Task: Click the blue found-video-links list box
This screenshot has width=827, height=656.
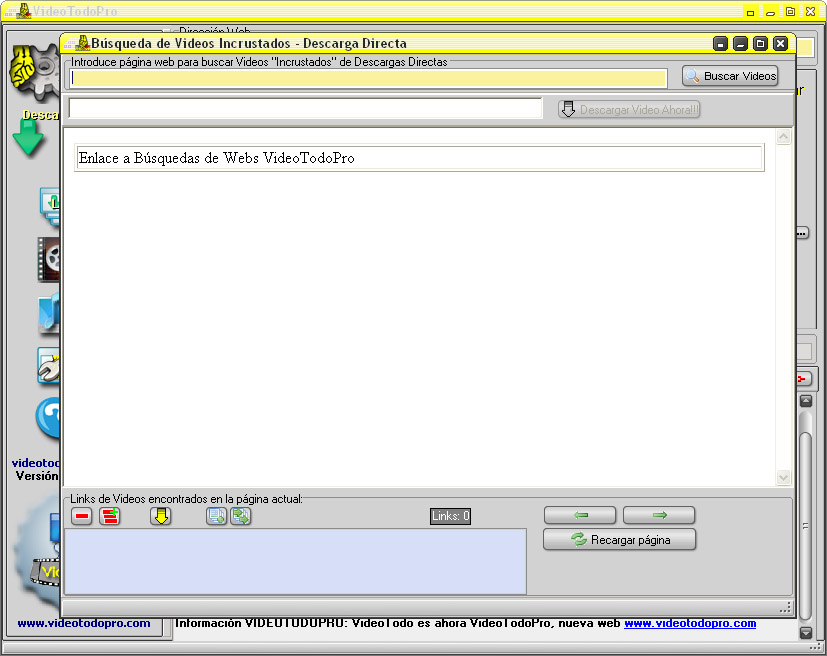Action: [295, 562]
